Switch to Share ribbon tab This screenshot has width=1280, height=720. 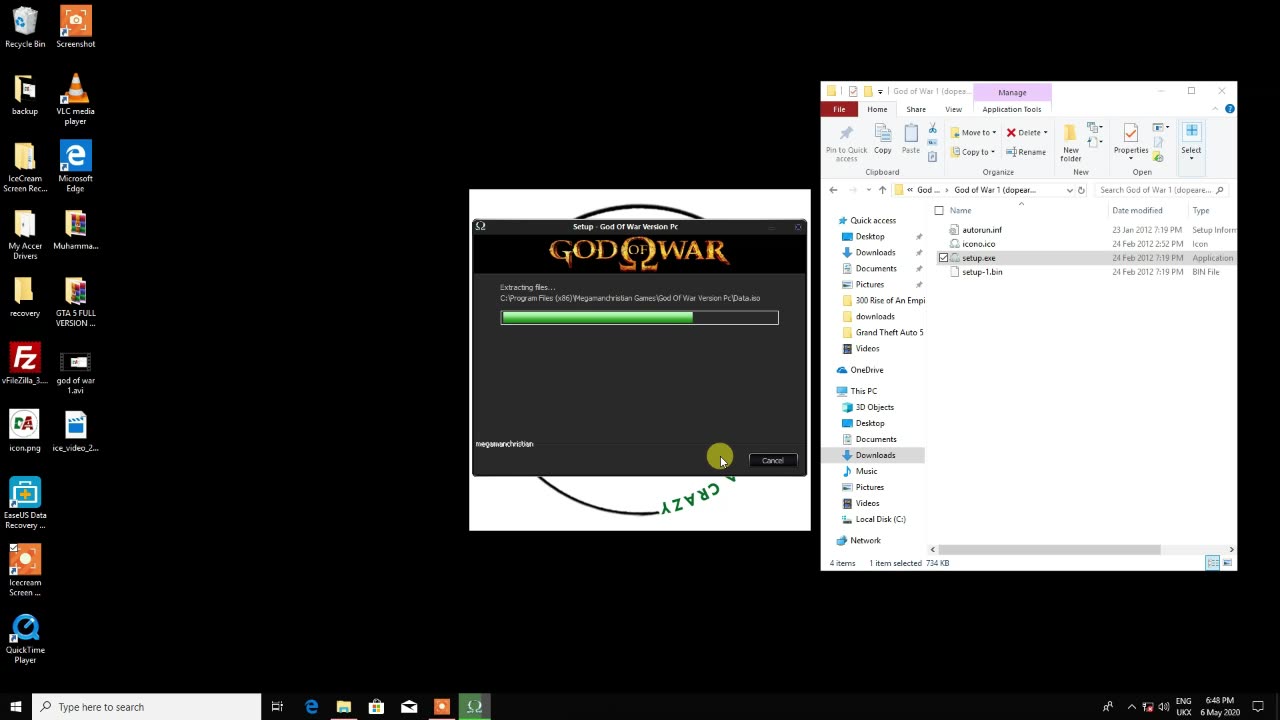916,109
